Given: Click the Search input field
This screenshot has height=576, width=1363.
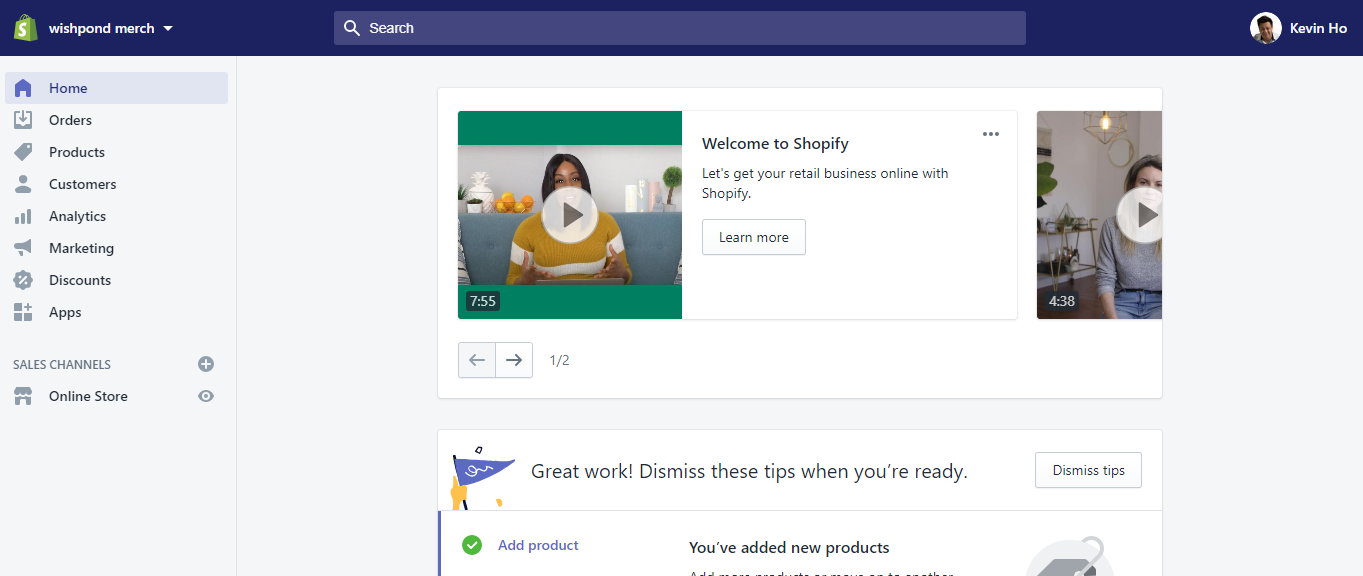Looking at the screenshot, I should point(680,28).
